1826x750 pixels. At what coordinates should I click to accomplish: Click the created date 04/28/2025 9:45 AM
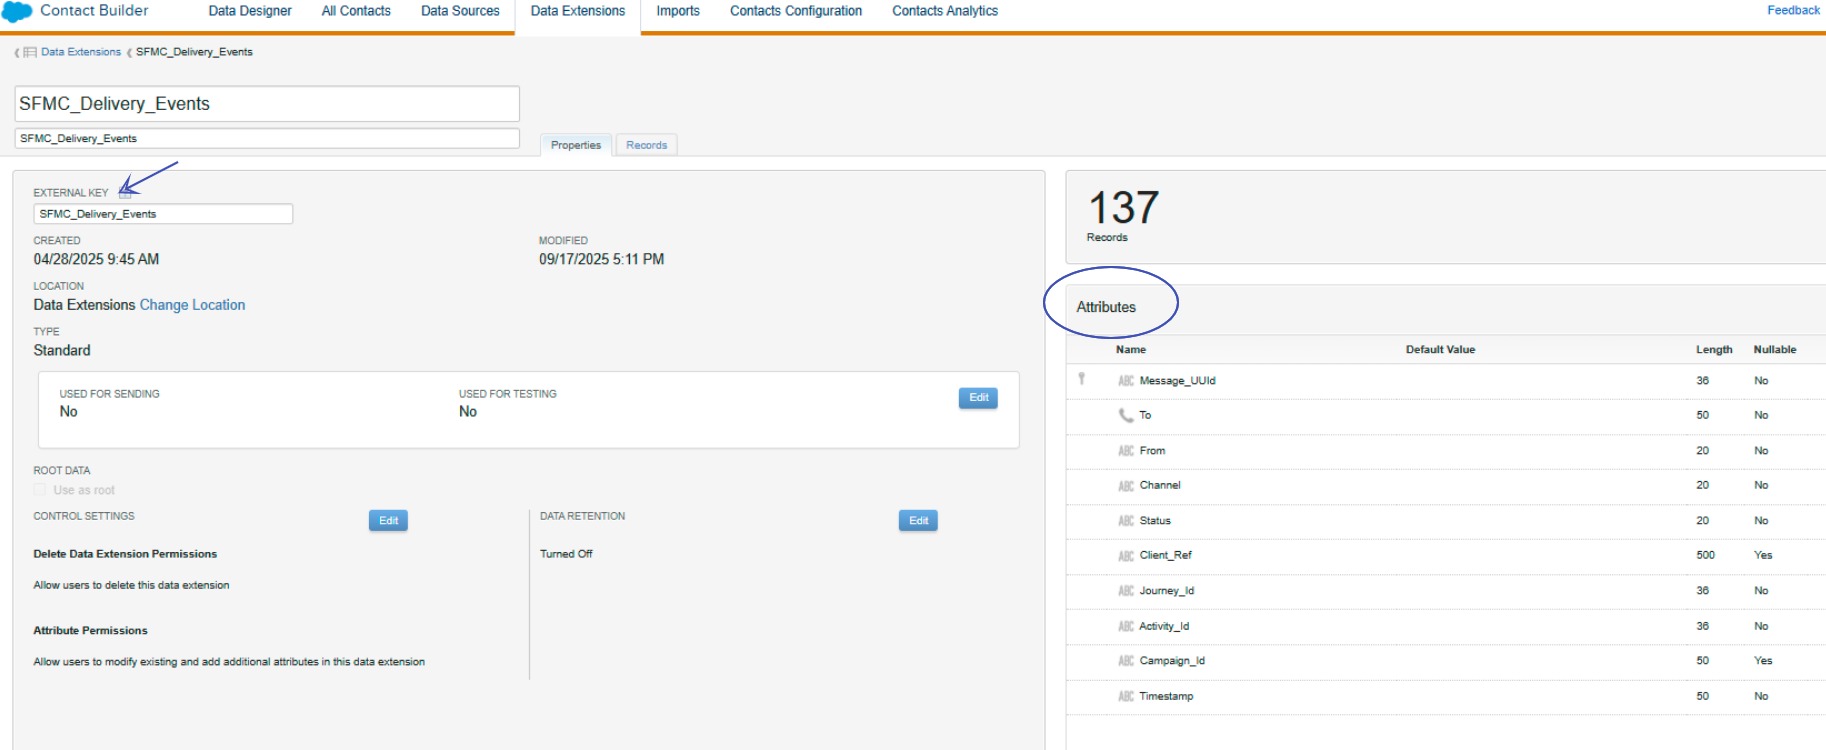(x=96, y=259)
